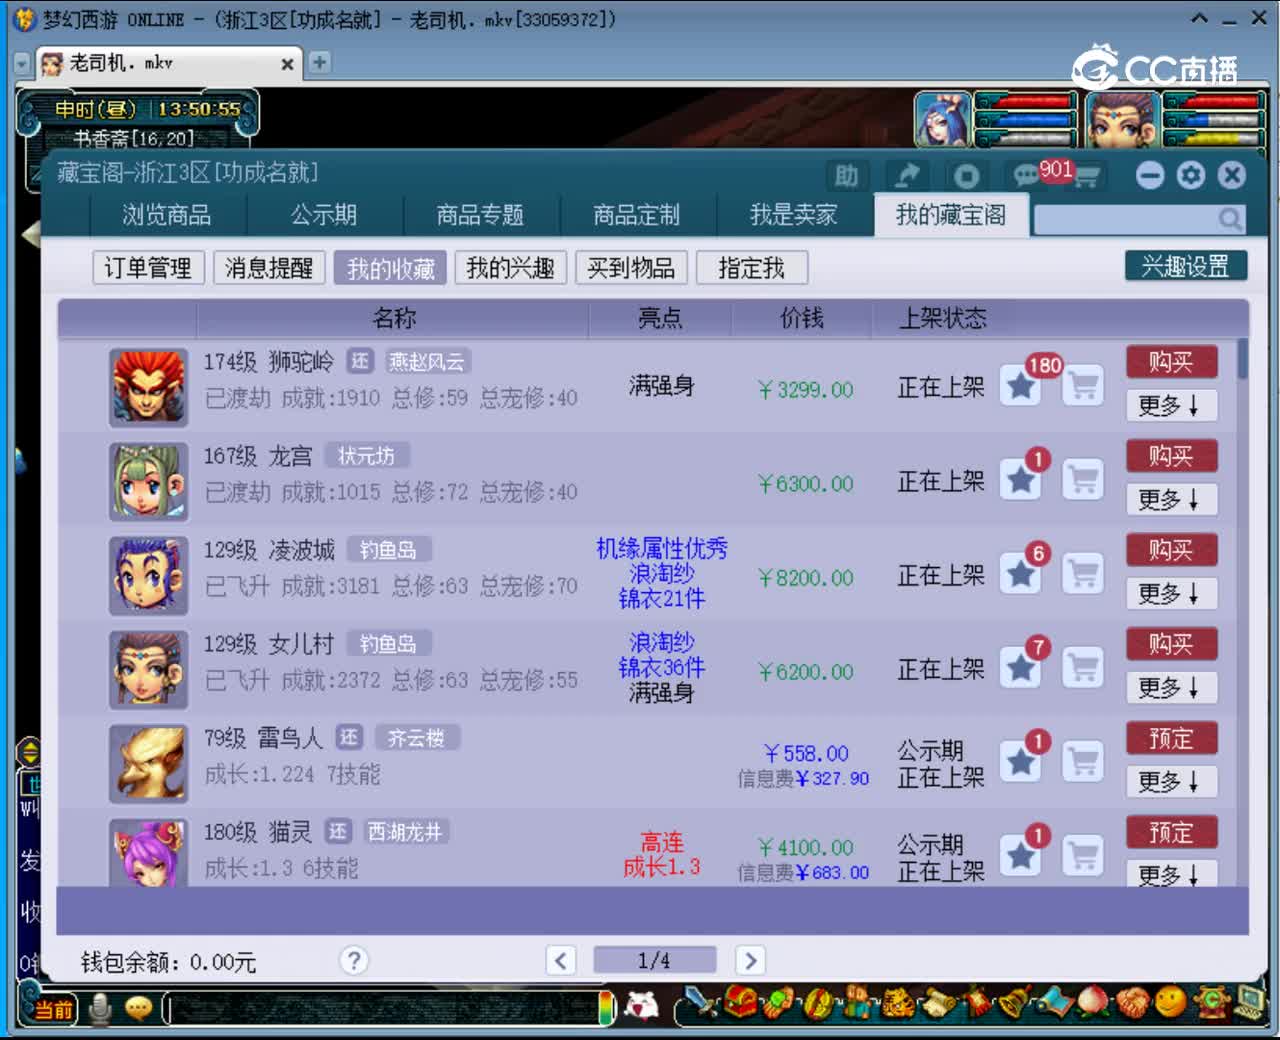Image resolution: width=1280 pixels, height=1040 pixels.
Task: Open 藏宝阁 gear settings icon
Action: (1191, 176)
